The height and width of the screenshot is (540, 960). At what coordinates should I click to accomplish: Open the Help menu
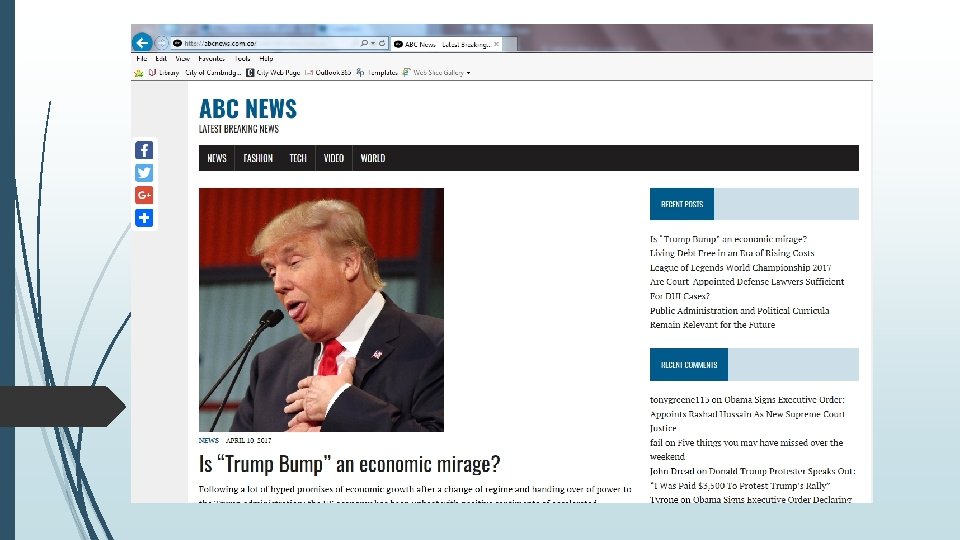(x=266, y=59)
